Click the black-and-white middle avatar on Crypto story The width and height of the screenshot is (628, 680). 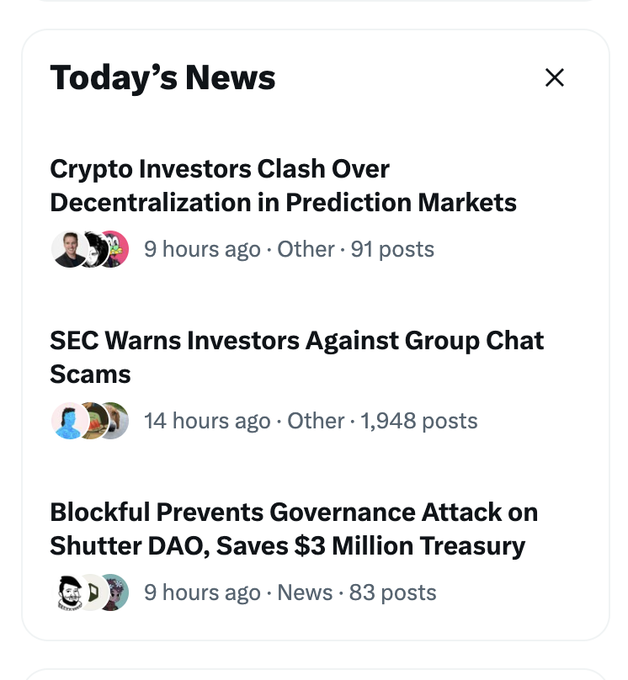94,249
